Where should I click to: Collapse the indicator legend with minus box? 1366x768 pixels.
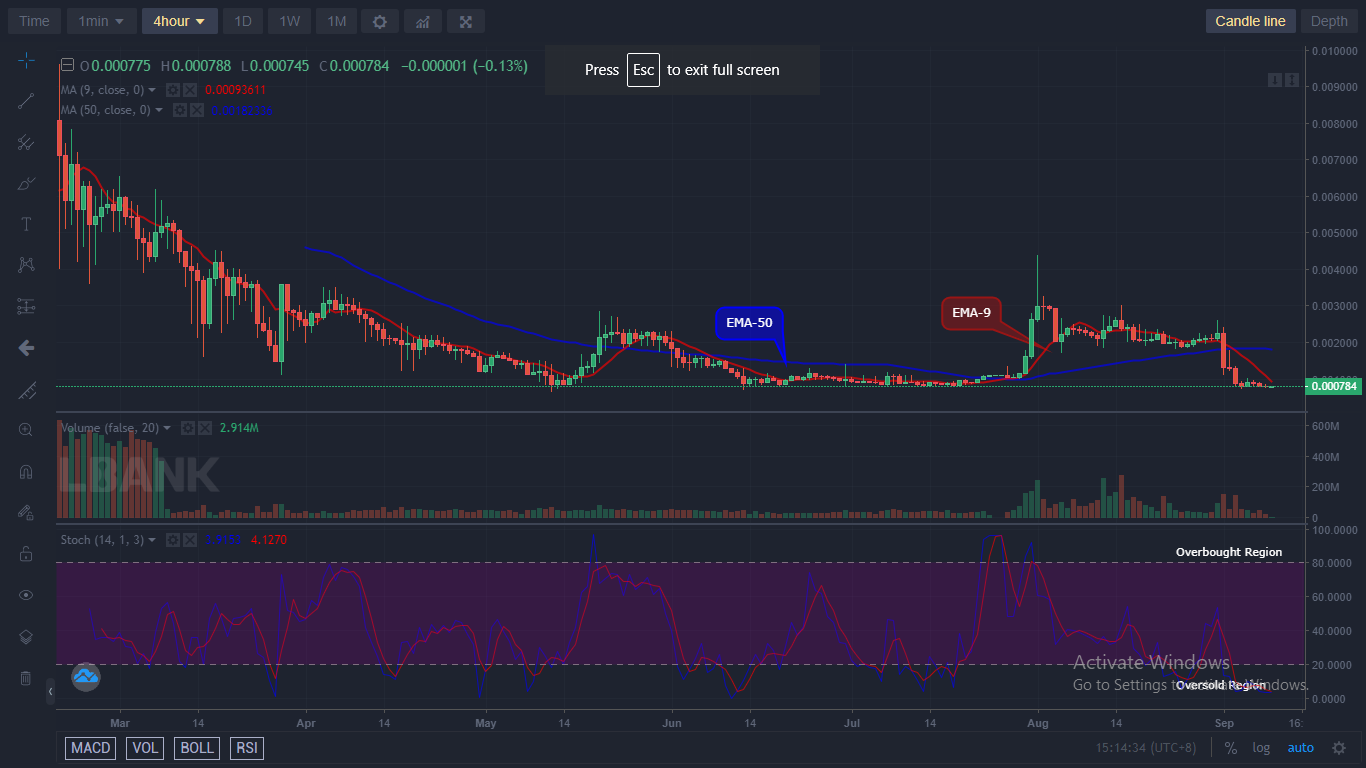(68, 65)
